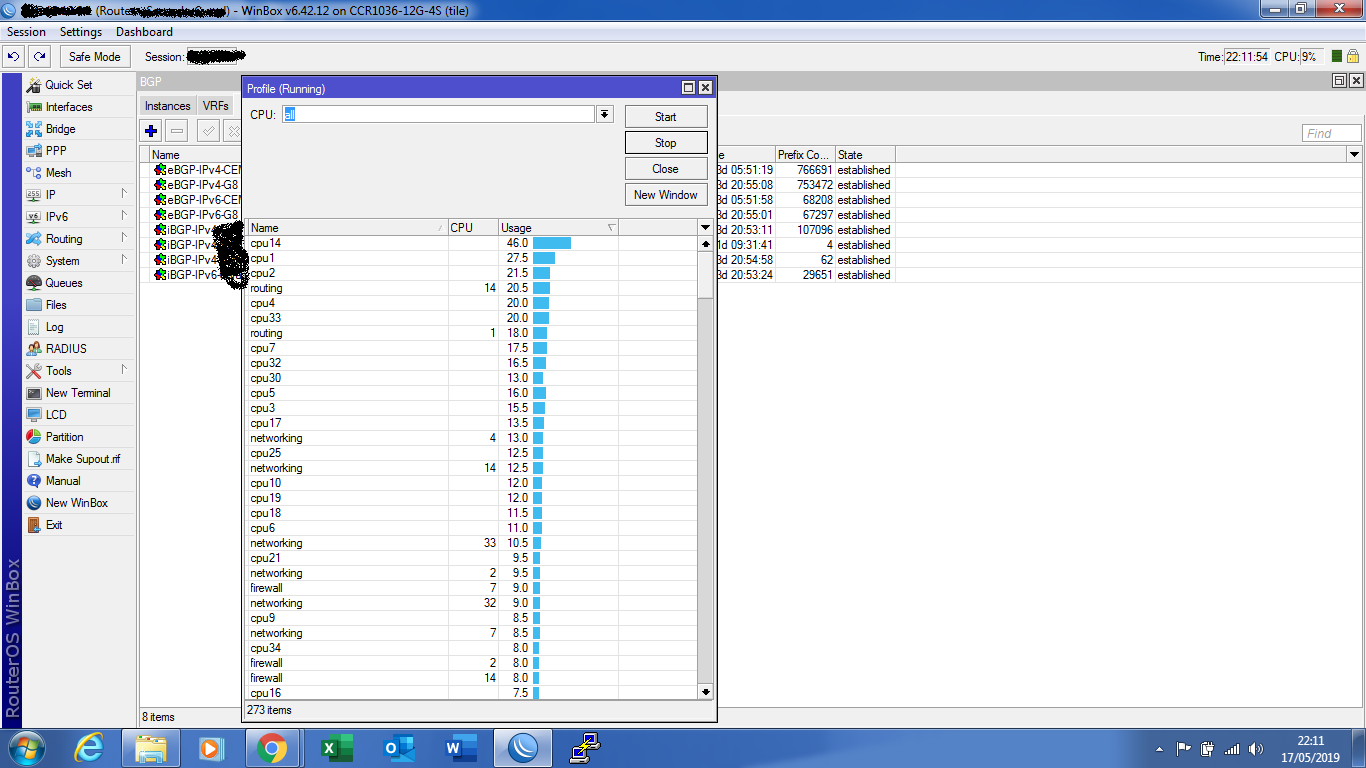Toggle Safe Mode
Screen dimensions: 1366x768
94,57
